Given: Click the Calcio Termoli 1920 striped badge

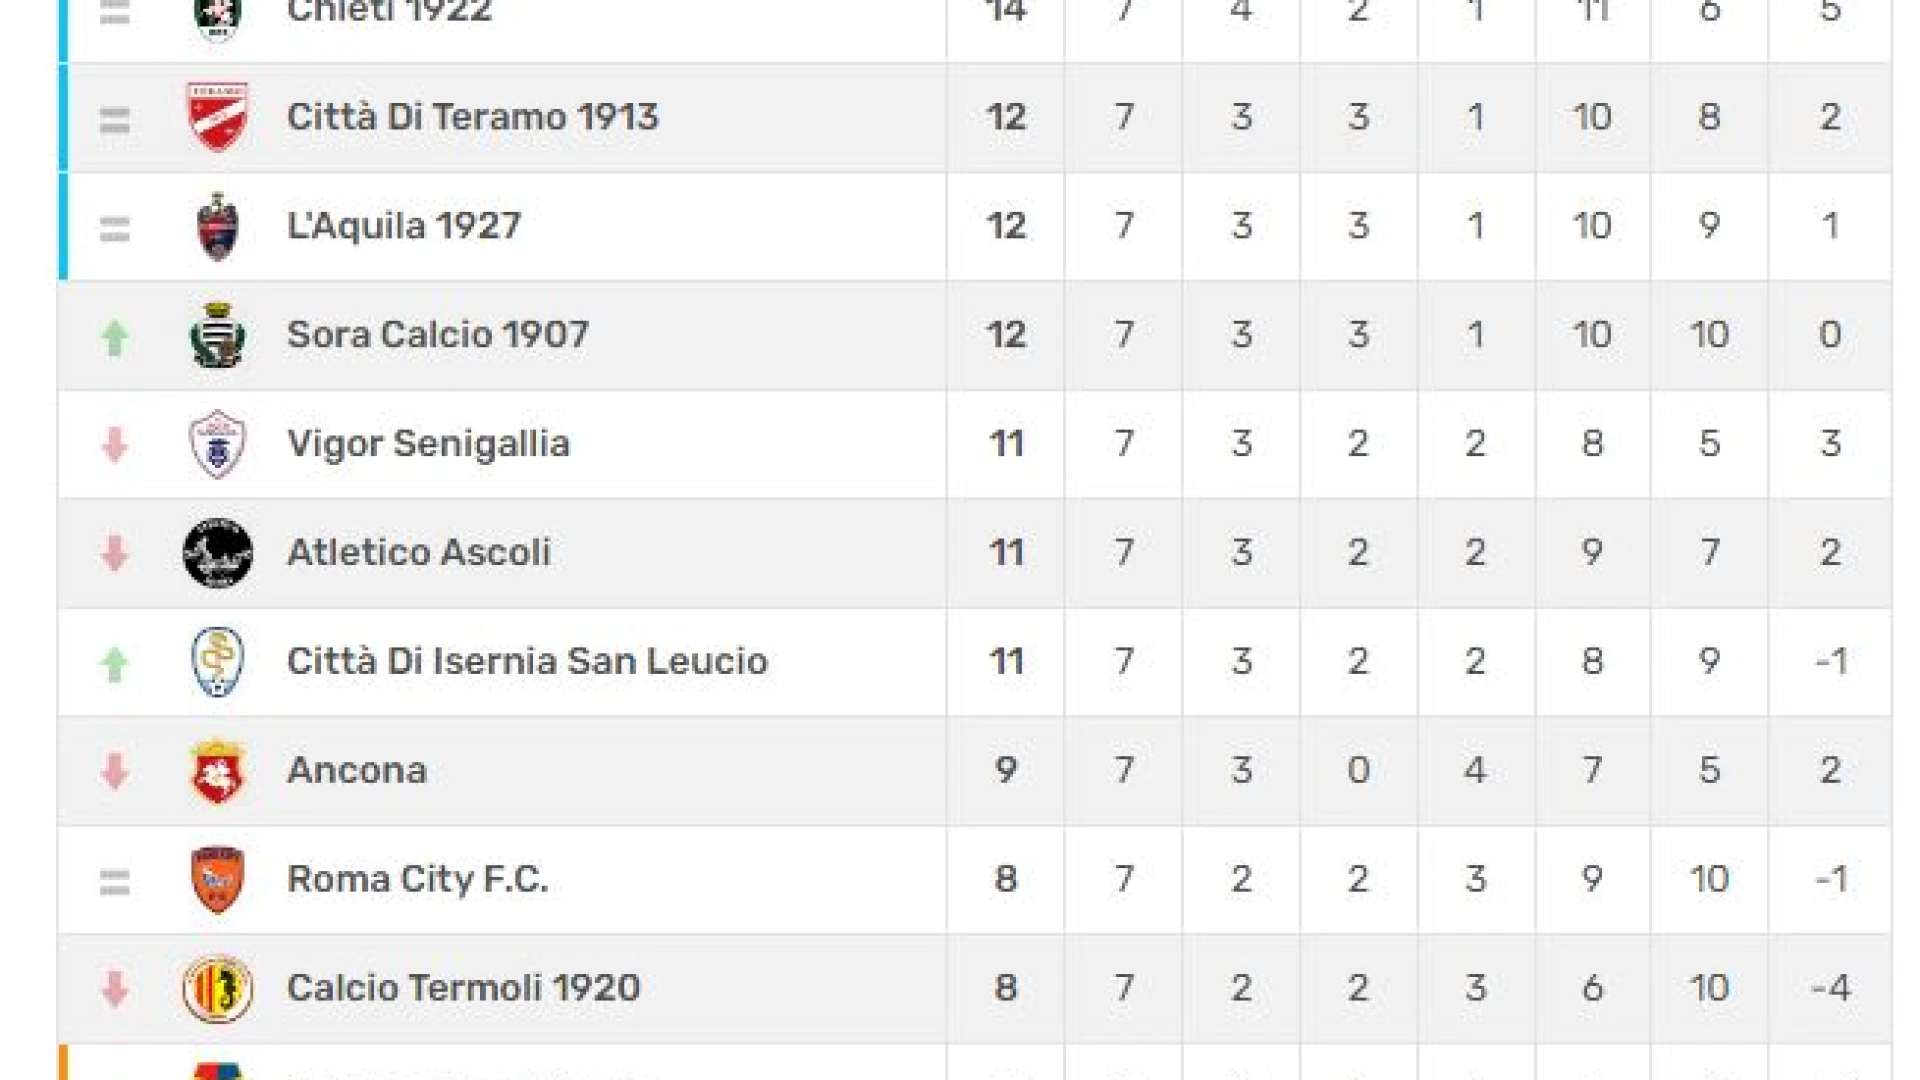Looking at the screenshot, I should [x=218, y=989].
